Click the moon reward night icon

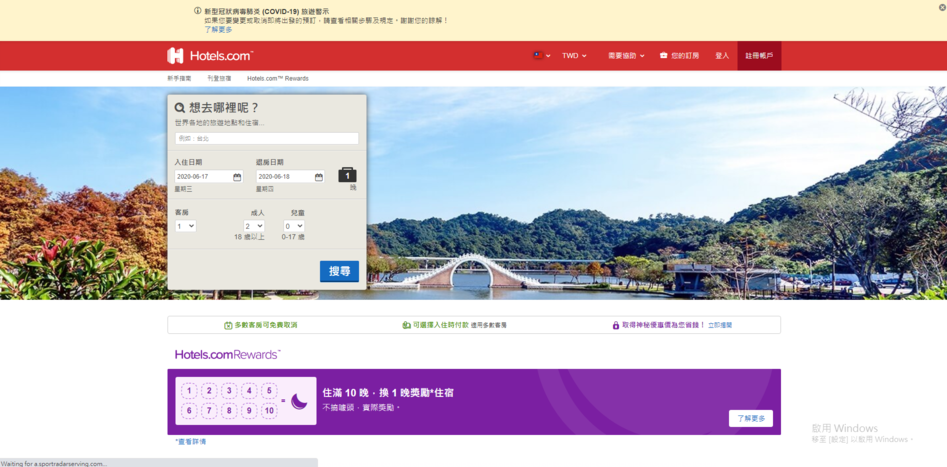coord(300,401)
